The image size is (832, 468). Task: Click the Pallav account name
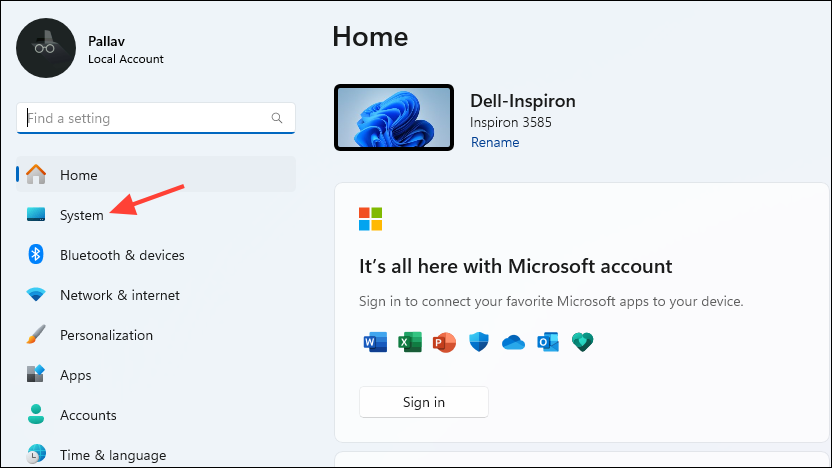106,41
